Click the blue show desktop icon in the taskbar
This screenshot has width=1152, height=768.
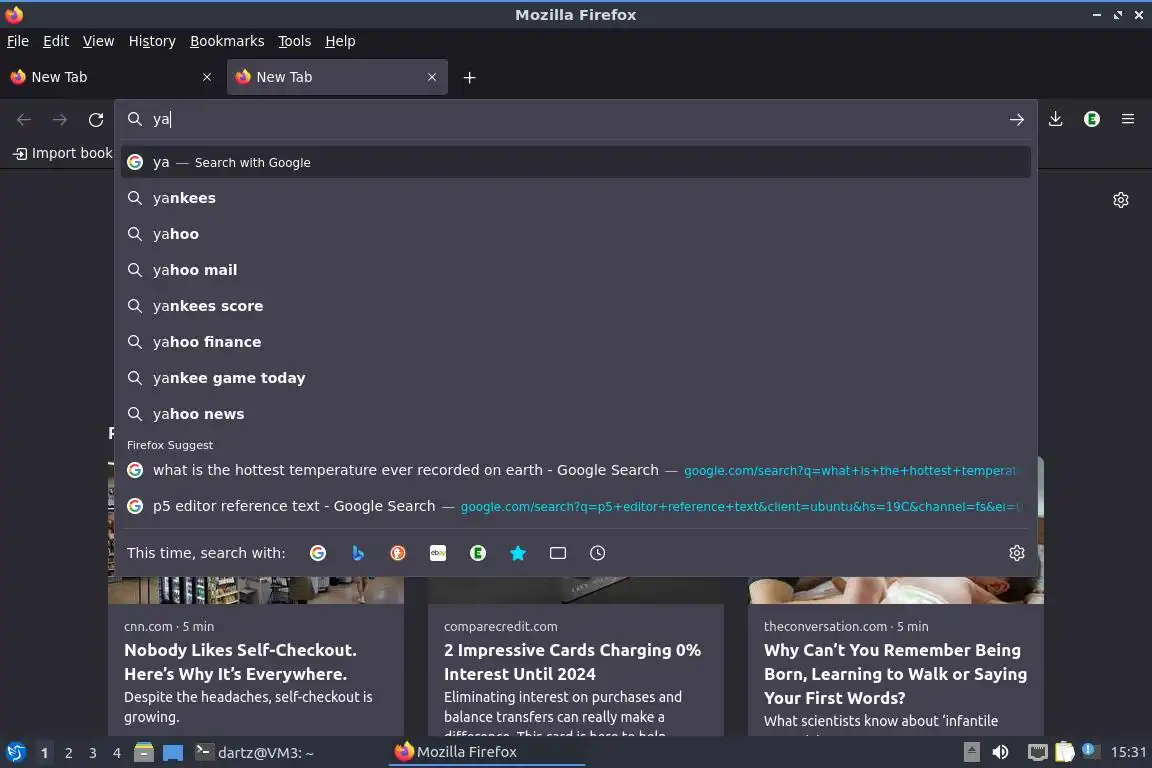(x=173, y=753)
